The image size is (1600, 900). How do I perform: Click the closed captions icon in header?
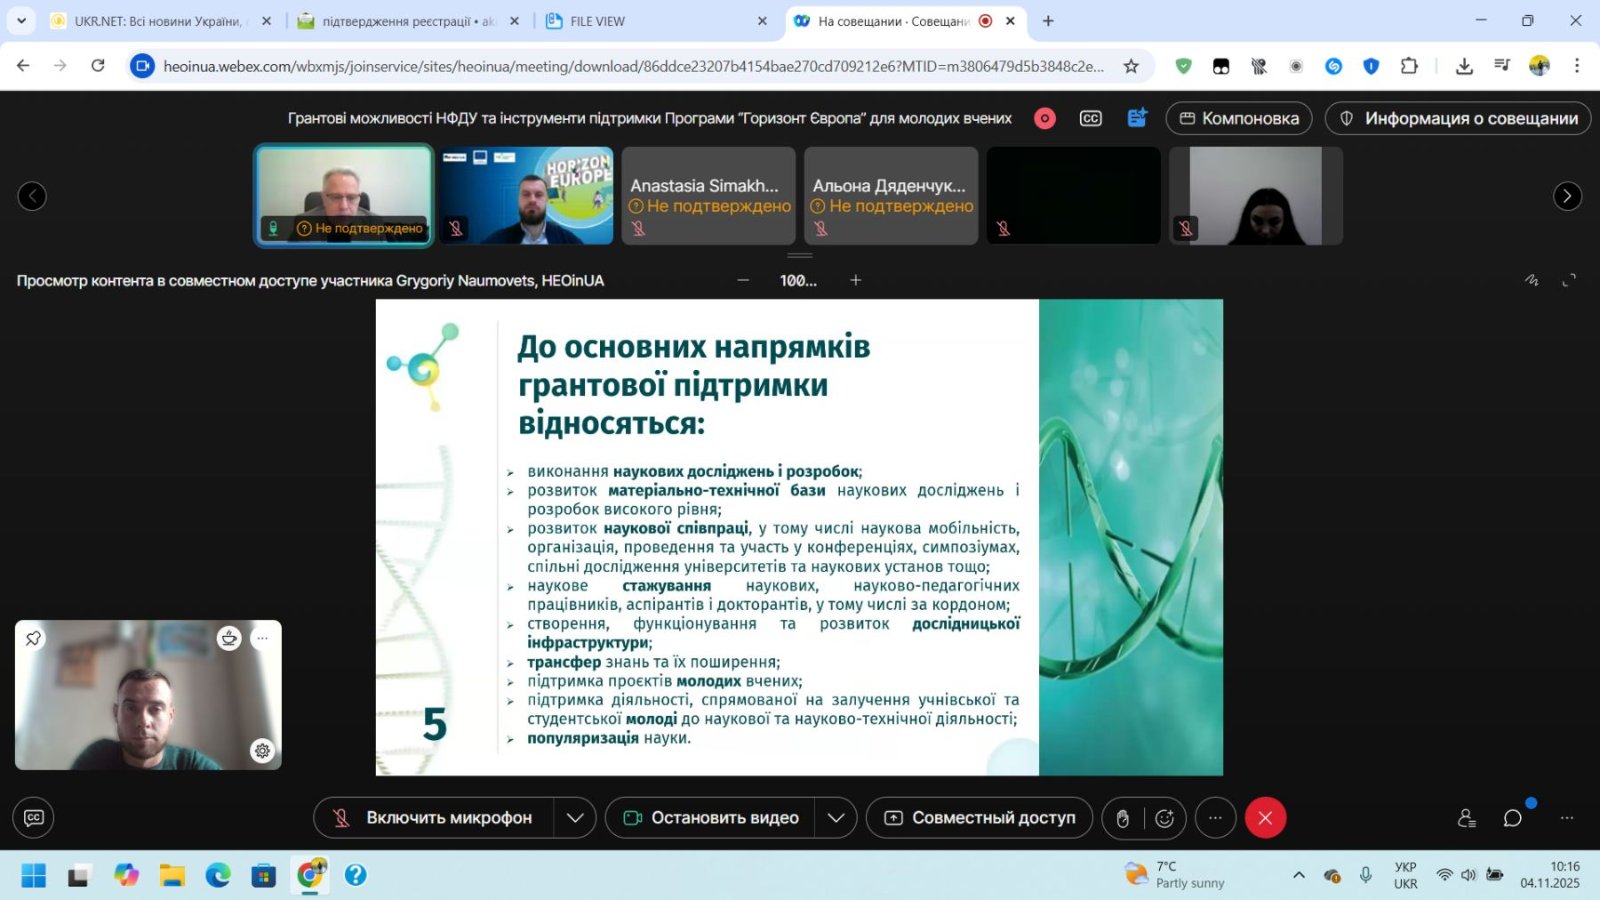coord(1090,118)
